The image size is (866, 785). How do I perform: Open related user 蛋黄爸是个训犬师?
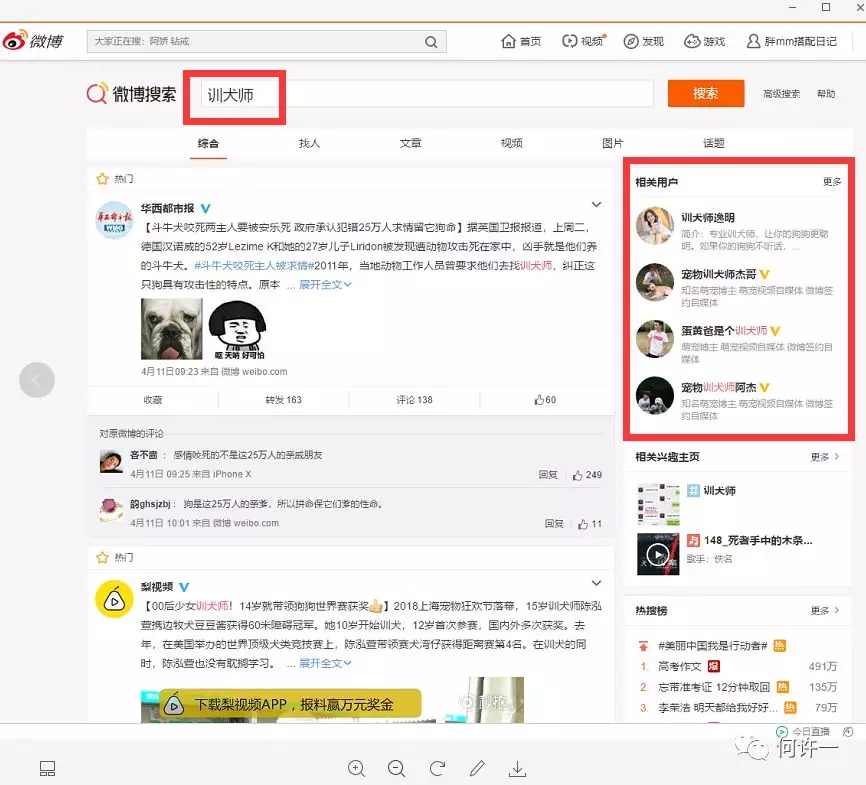point(724,331)
